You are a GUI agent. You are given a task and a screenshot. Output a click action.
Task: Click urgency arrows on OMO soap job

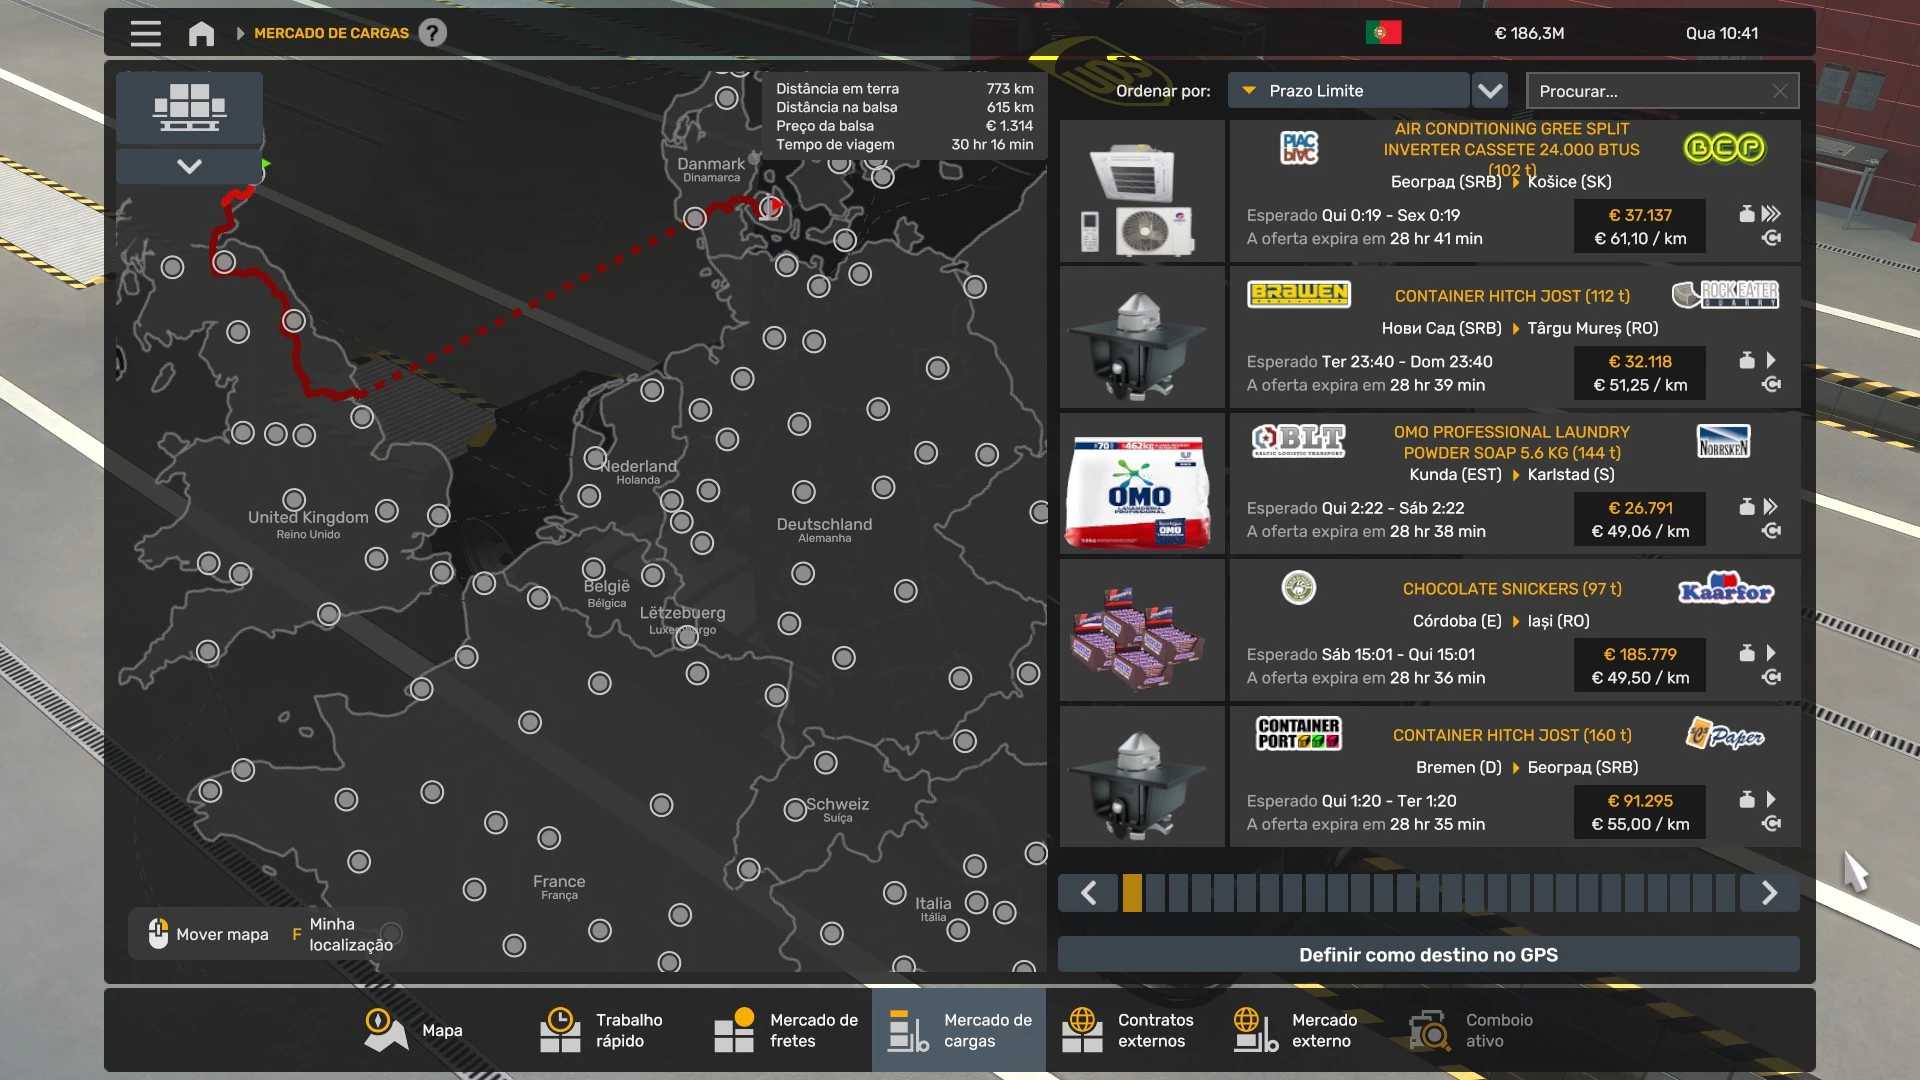pos(1771,507)
